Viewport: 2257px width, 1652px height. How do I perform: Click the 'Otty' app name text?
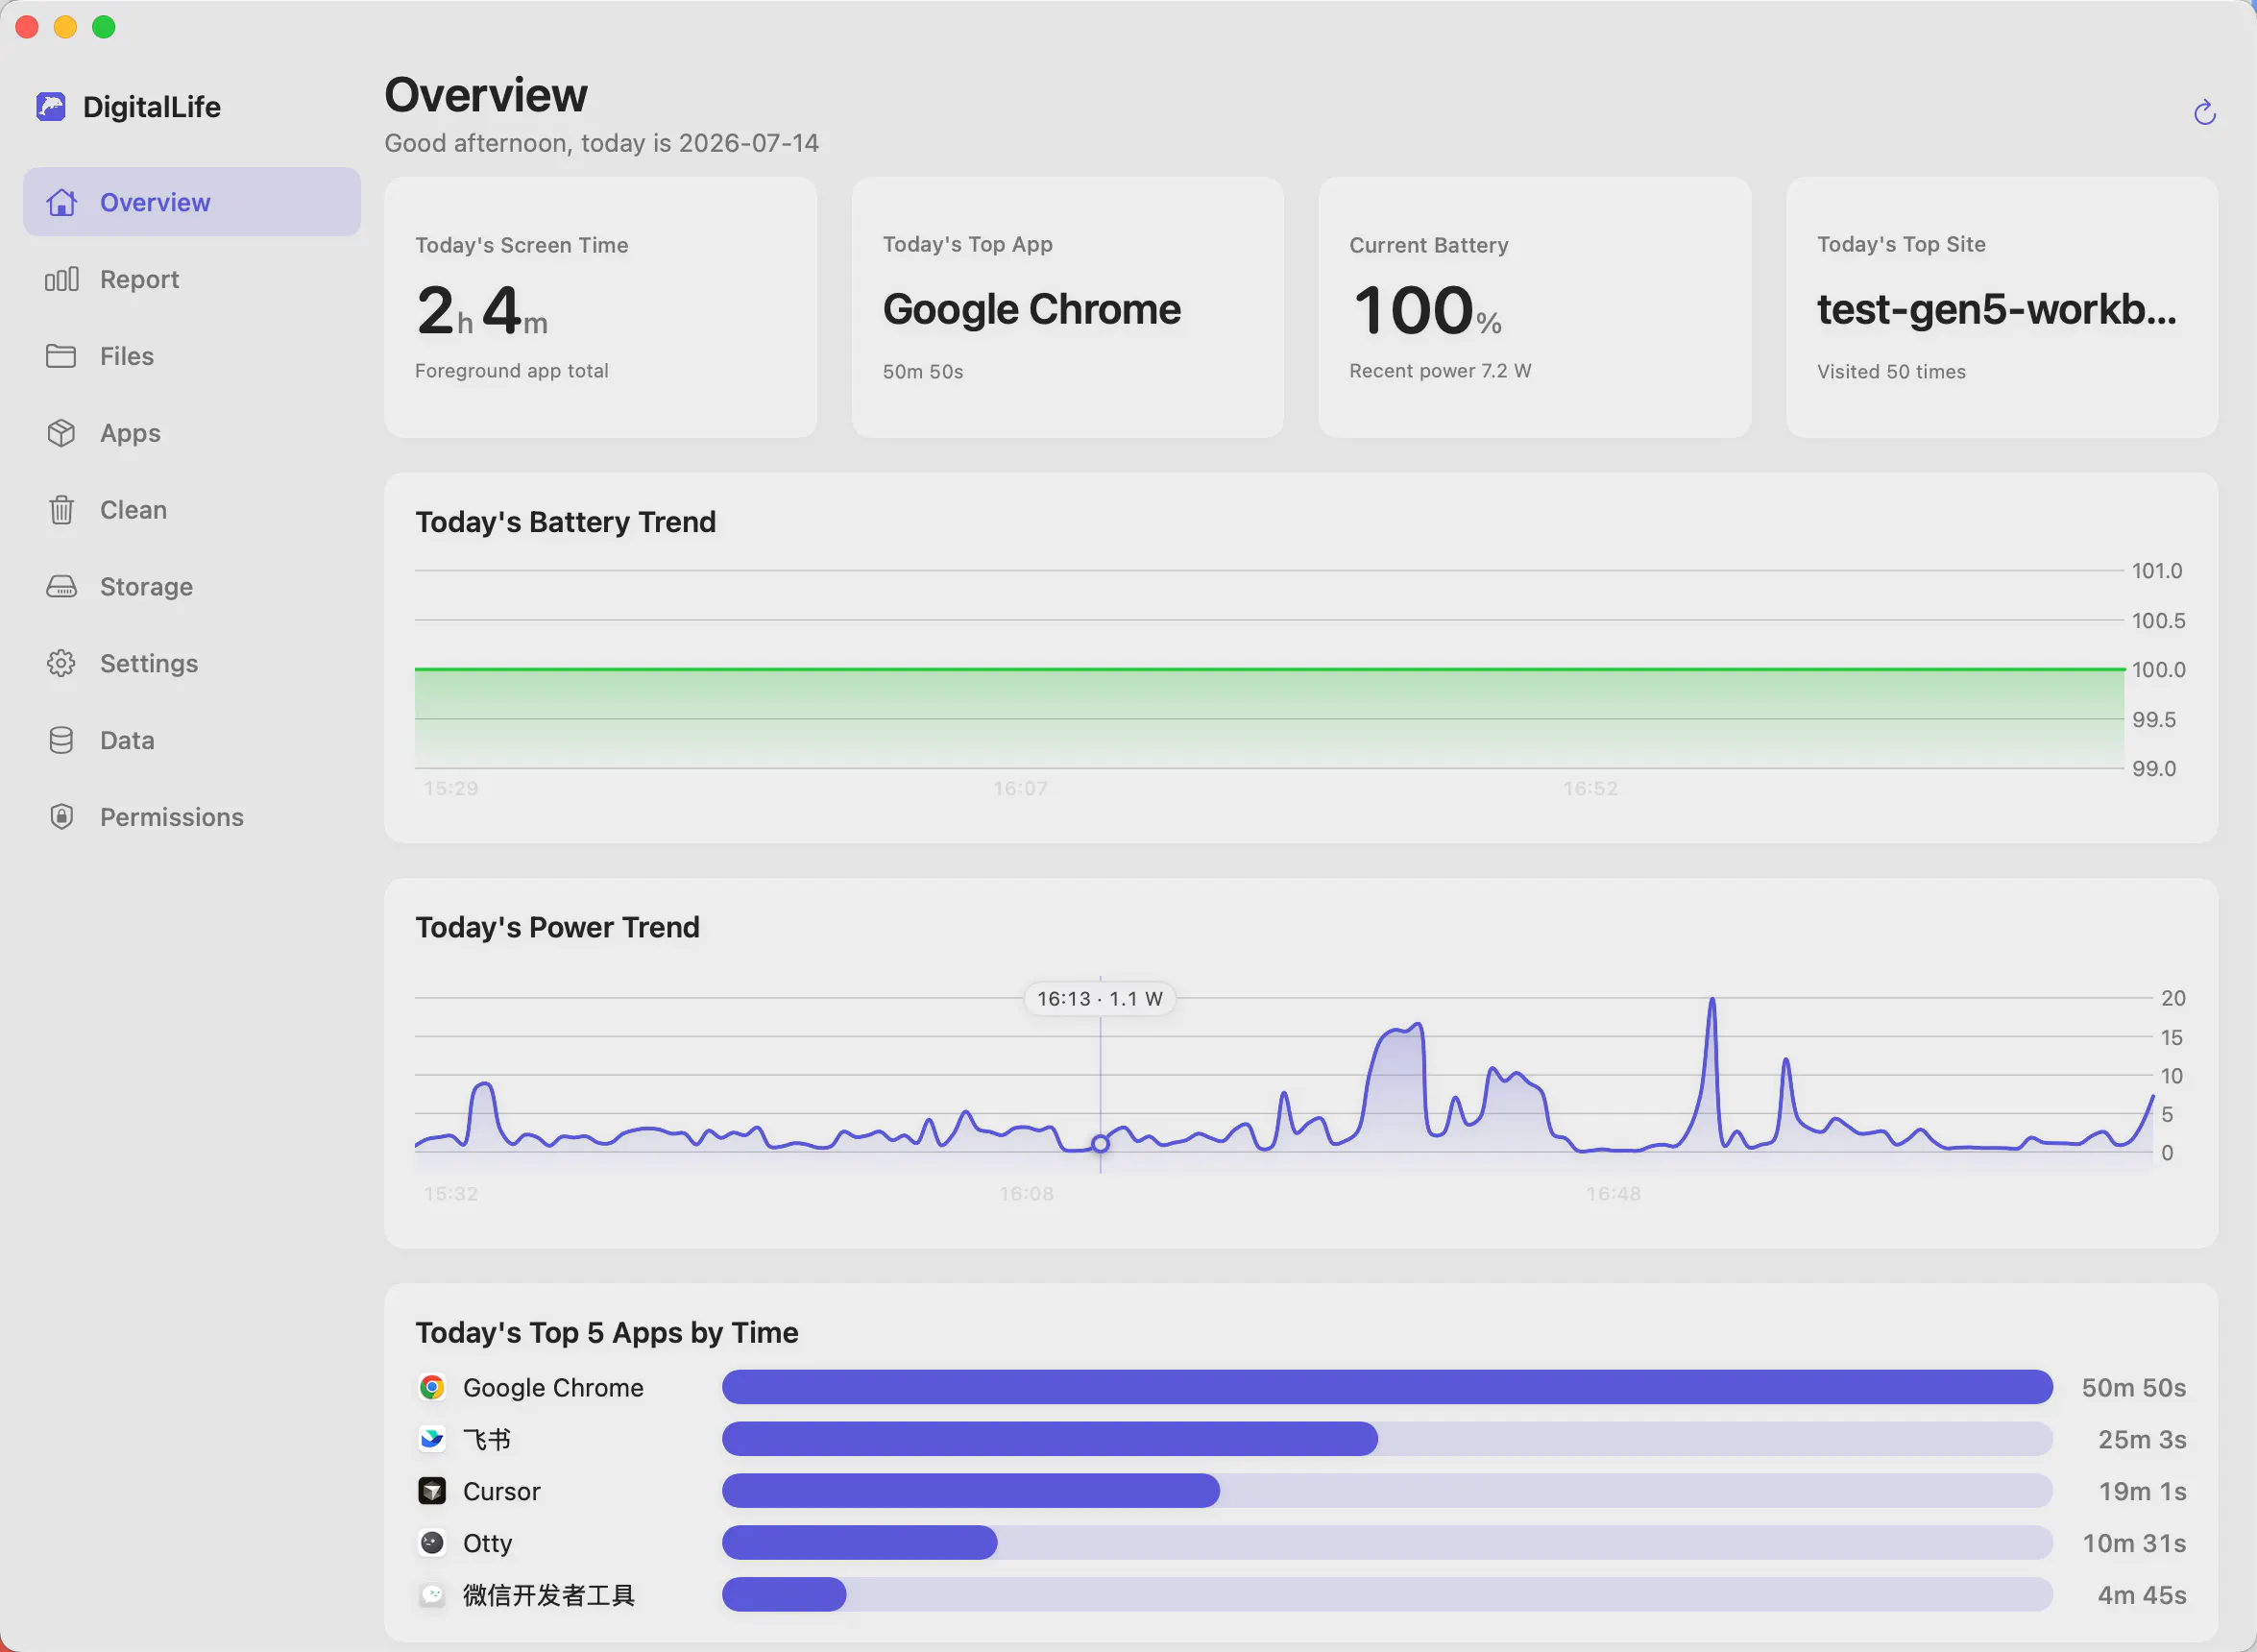[x=487, y=1543]
